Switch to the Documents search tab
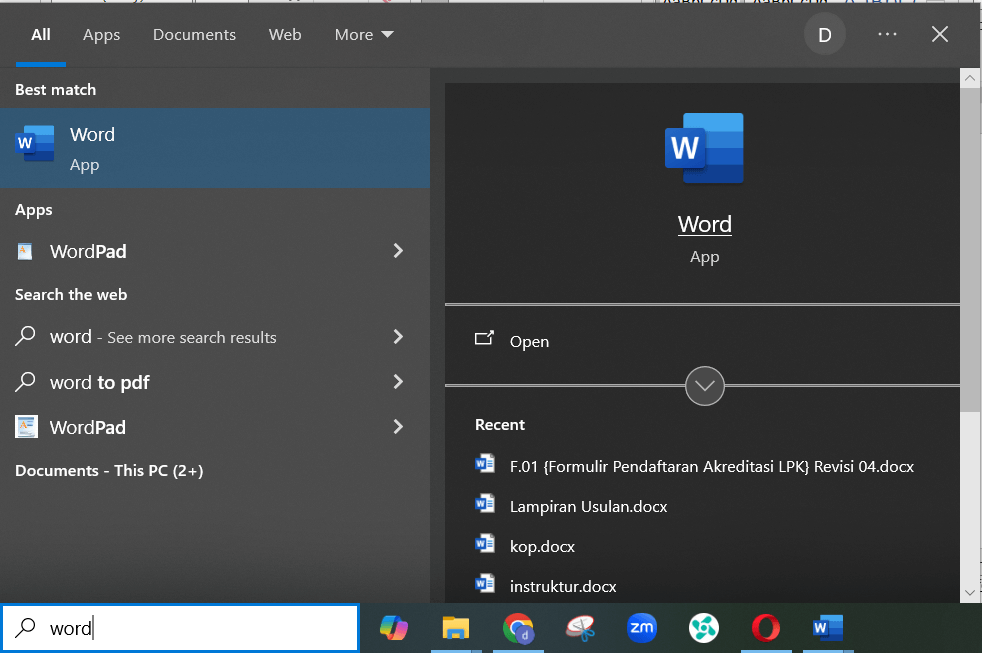The image size is (982, 653). pyautogui.click(x=194, y=34)
